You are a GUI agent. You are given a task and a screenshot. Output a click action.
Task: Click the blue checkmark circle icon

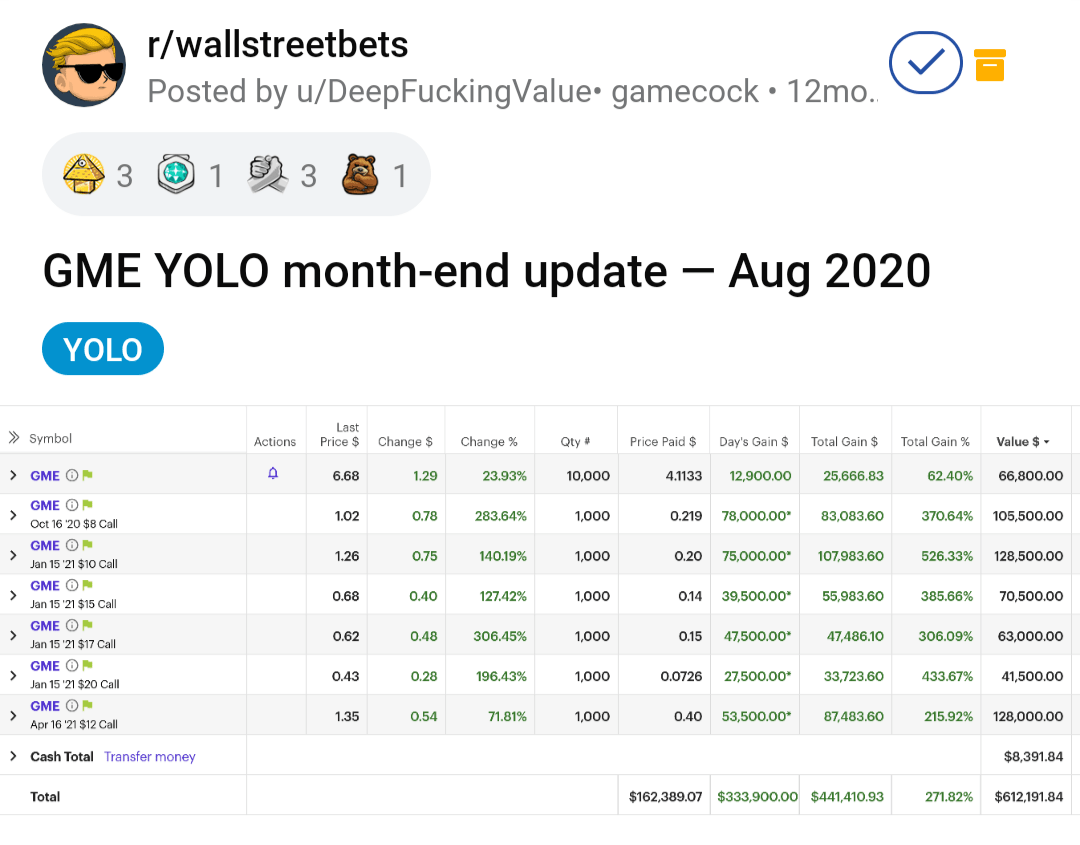925,63
